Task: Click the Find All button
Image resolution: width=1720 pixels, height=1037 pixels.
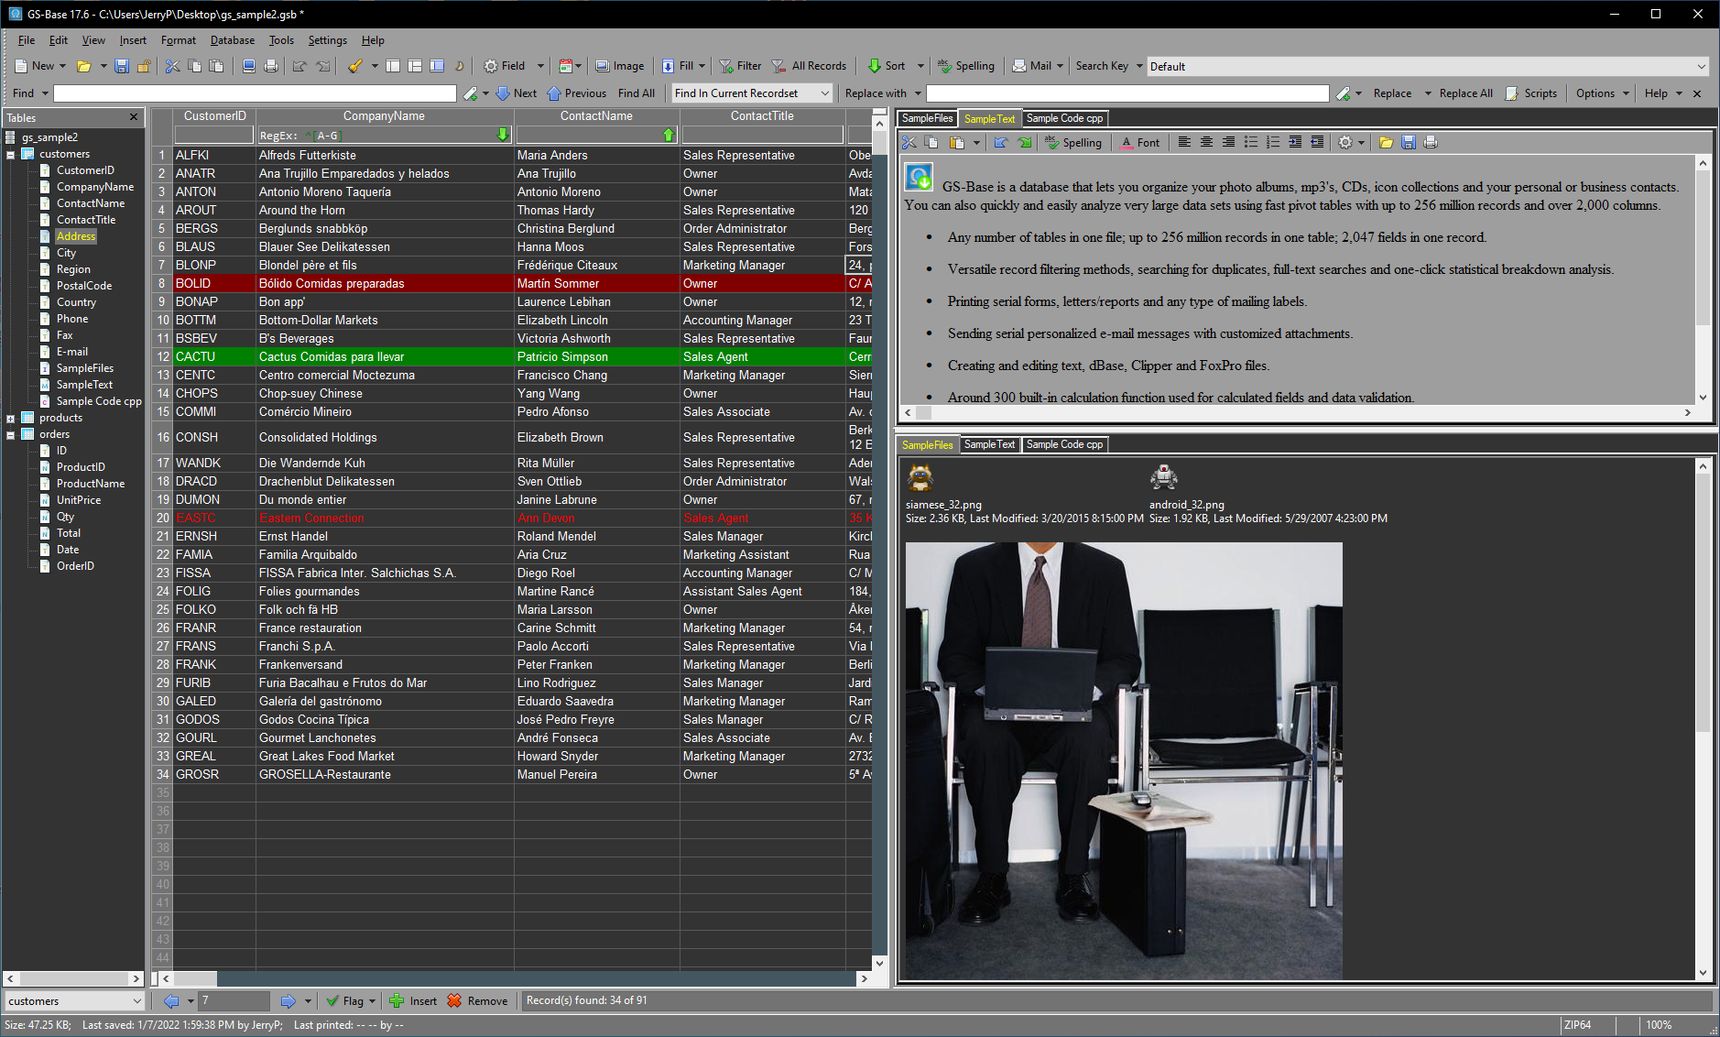Action: click(636, 93)
